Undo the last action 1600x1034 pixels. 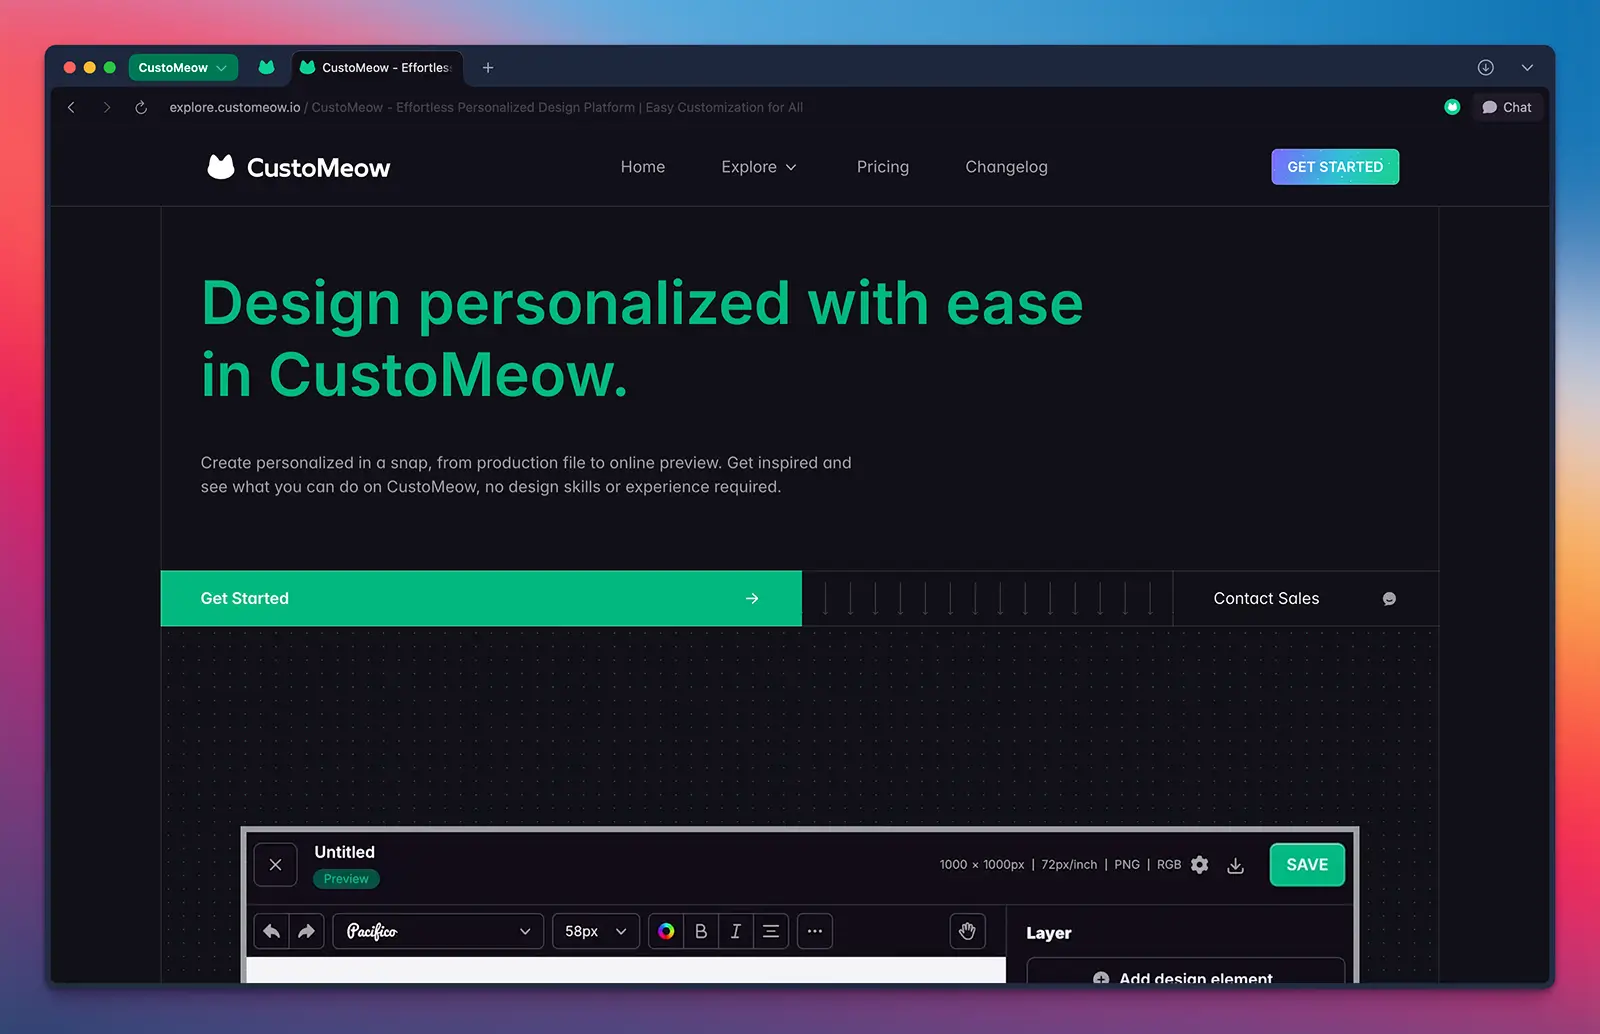271,931
